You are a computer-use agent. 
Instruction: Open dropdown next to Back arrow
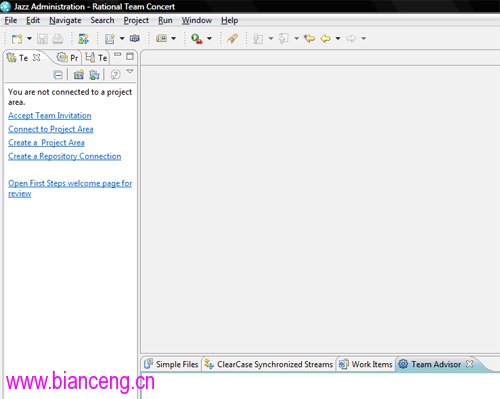point(338,38)
